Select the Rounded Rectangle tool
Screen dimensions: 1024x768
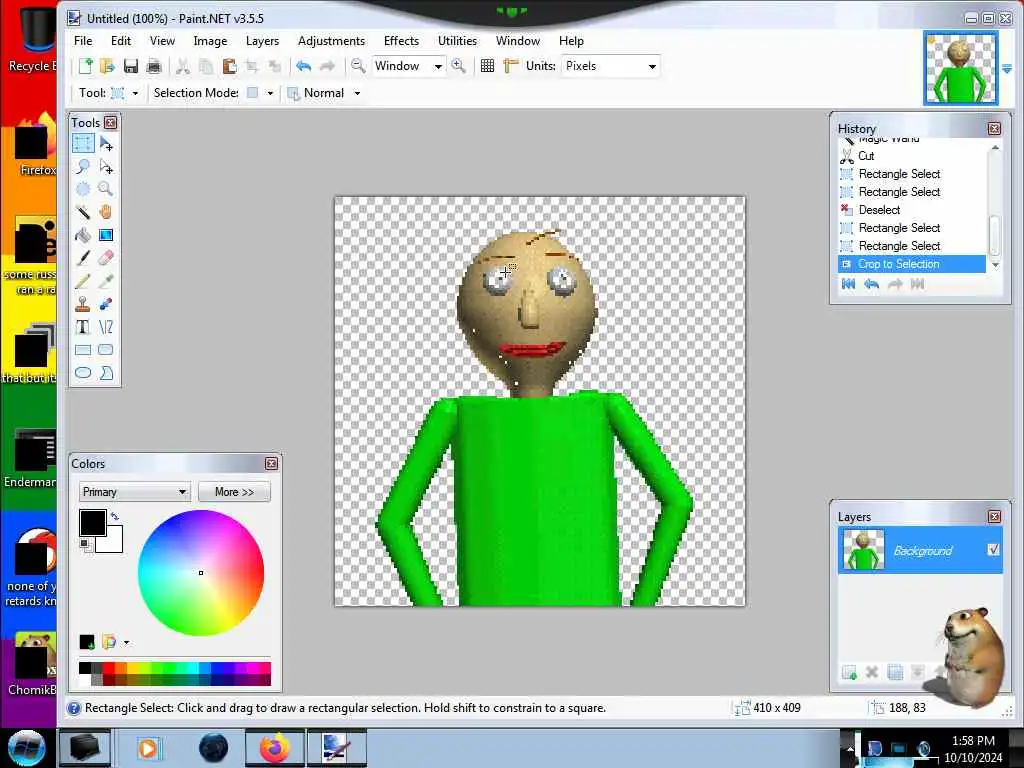pyautogui.click(x=106, y=350)
